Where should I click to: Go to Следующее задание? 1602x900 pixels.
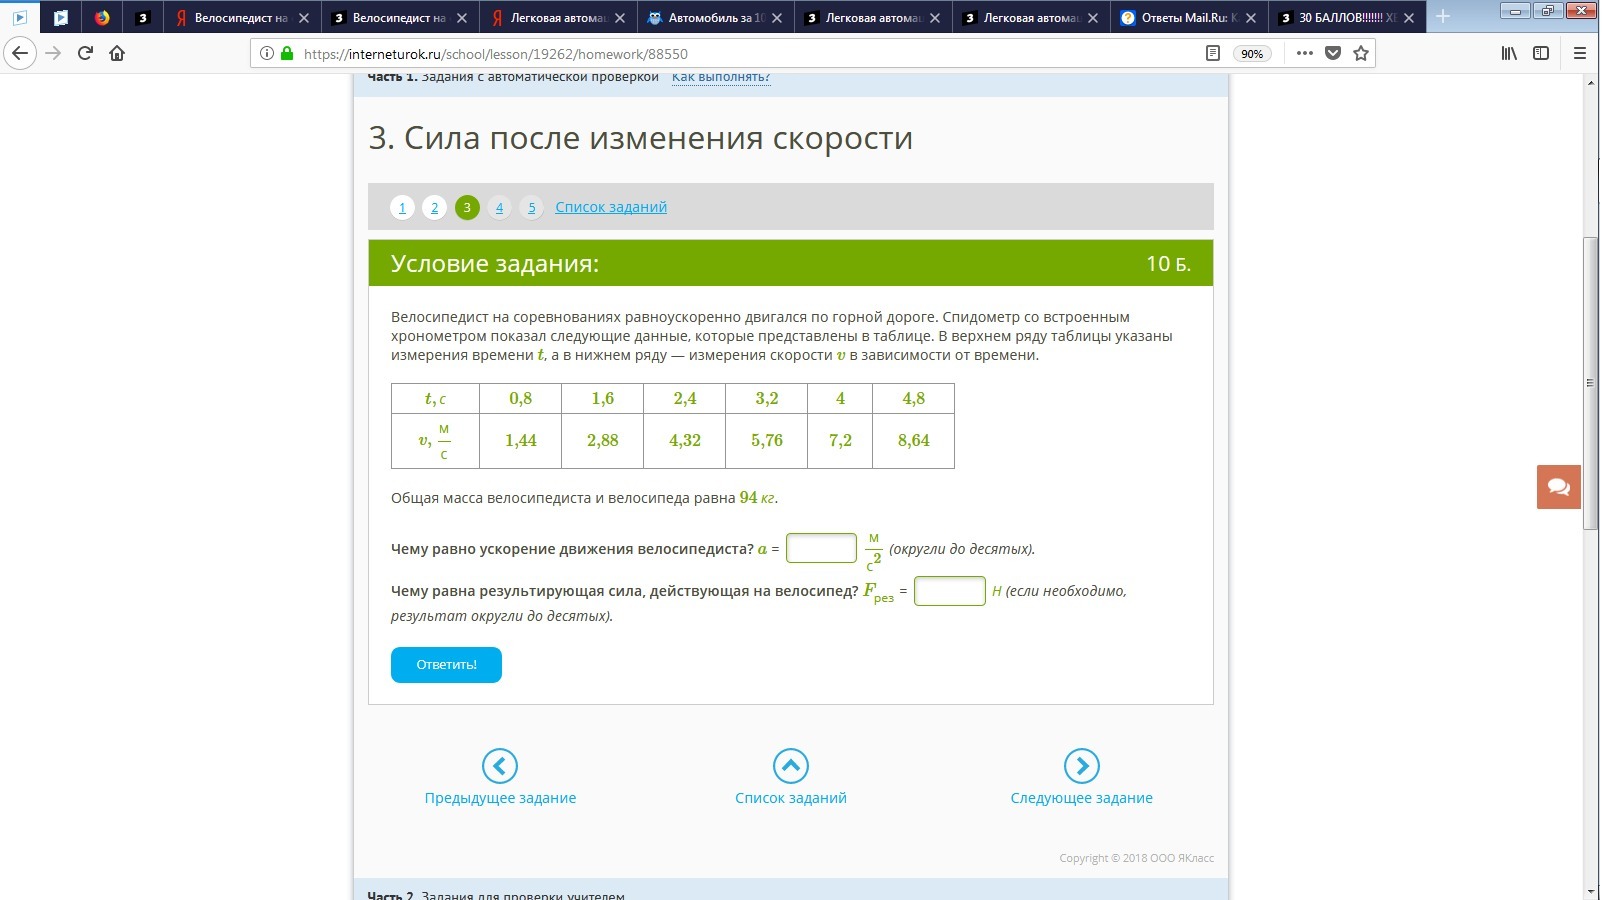tap(1081, 777)
